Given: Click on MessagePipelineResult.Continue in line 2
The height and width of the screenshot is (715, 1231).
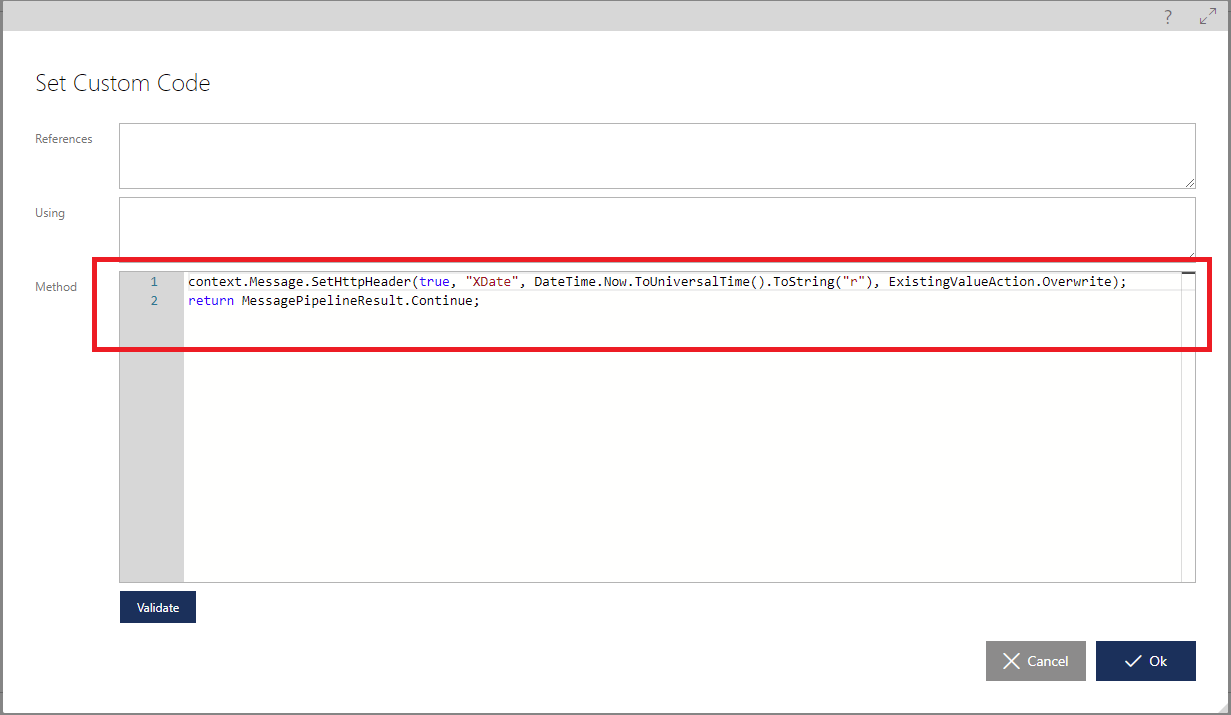Looking at the screenshot, I should (x=359, y=301).
